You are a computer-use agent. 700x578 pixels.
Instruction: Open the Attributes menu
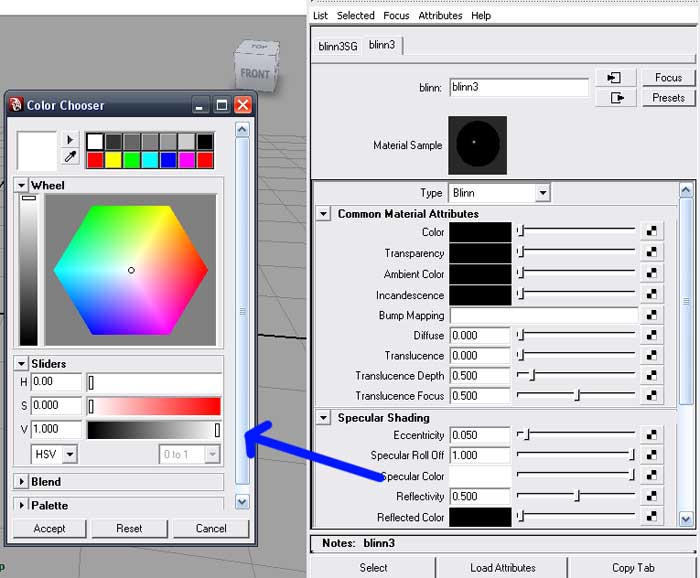pyautogui.click(x=440, y=16)
